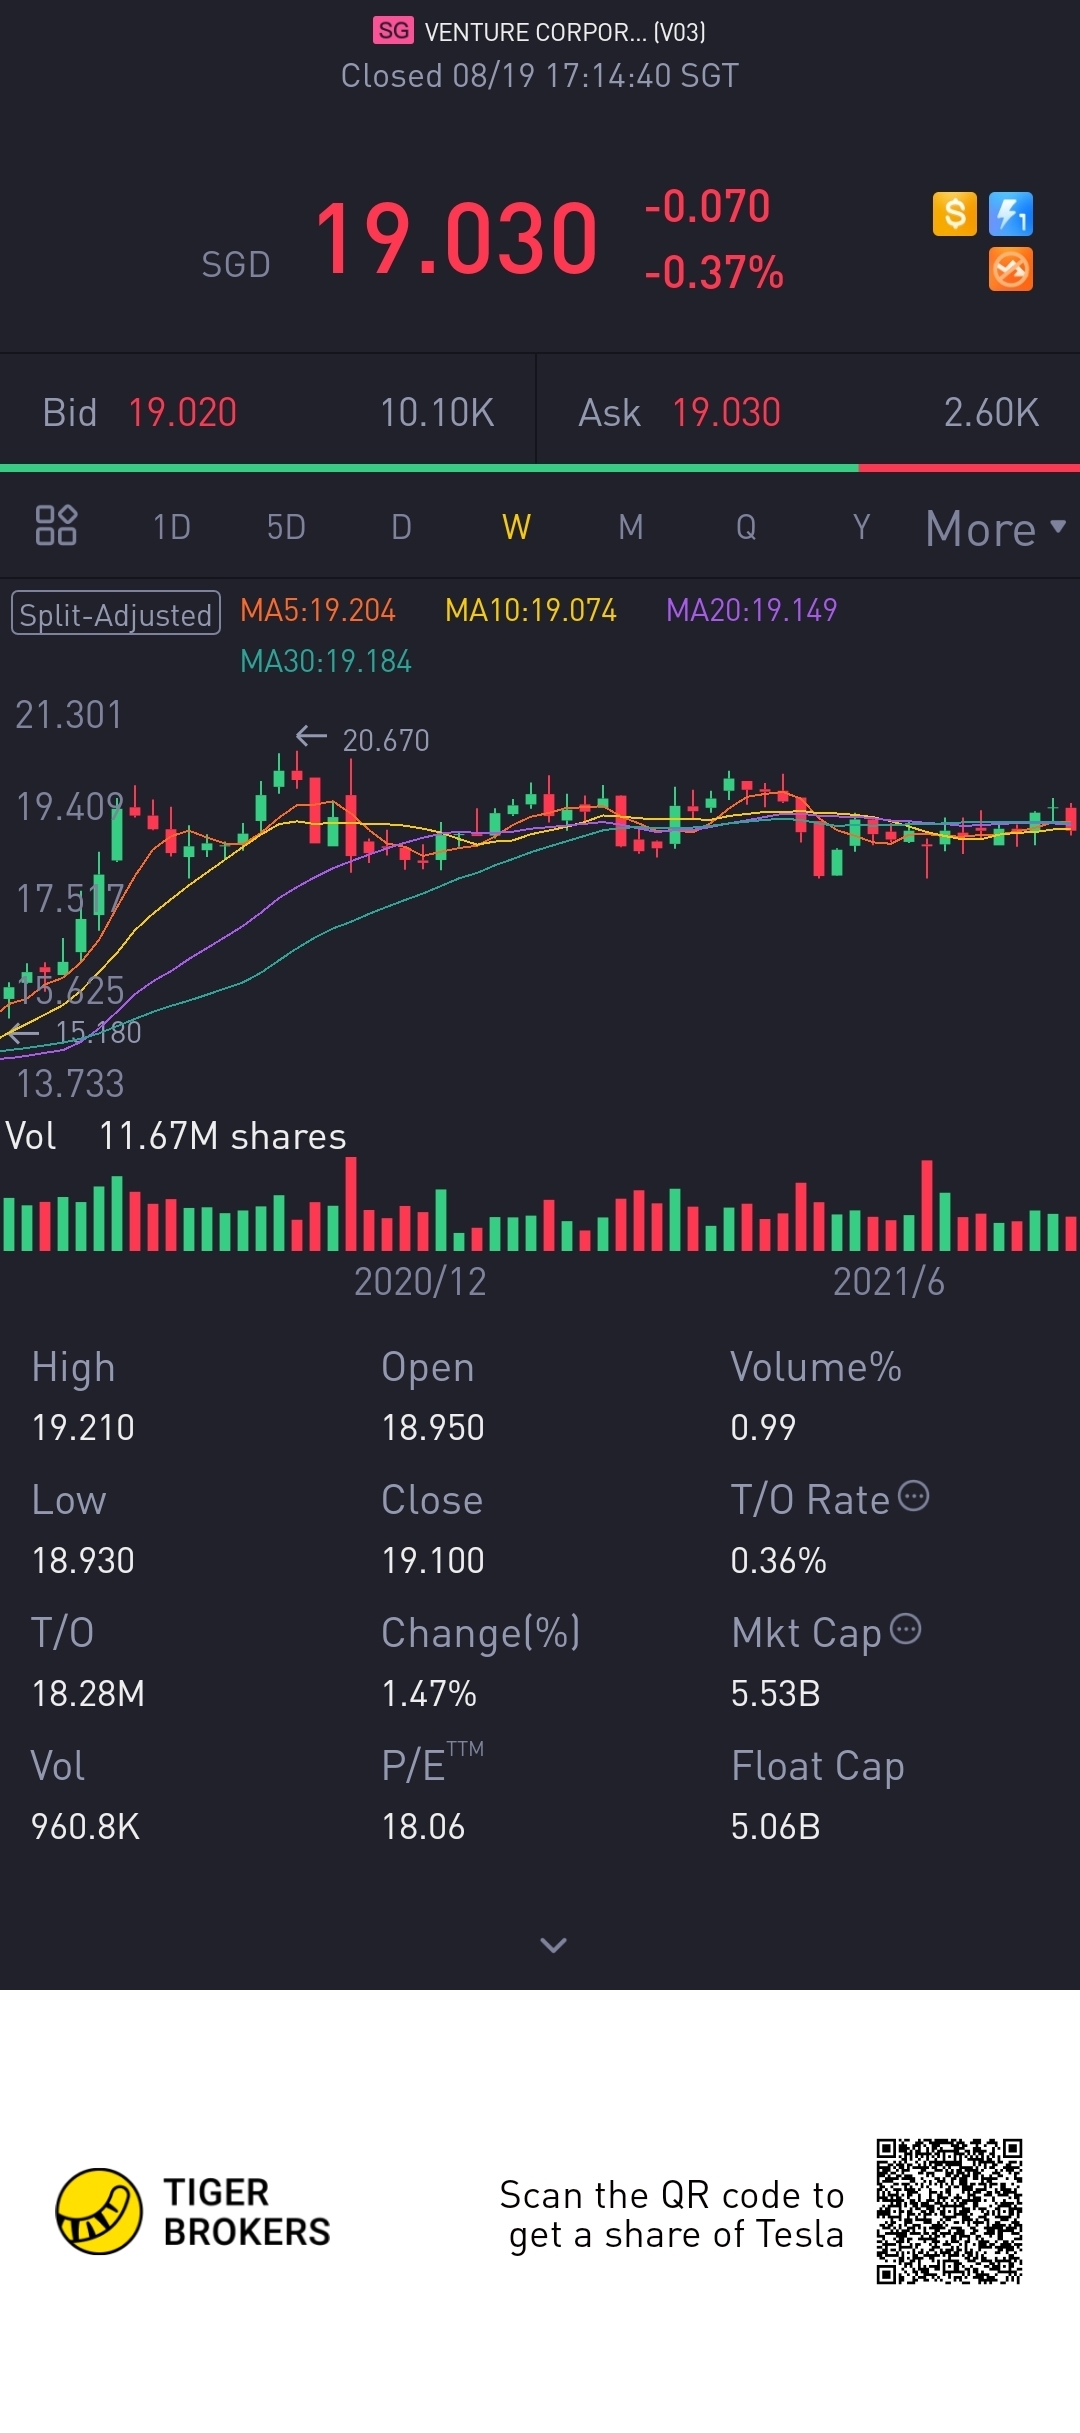The image size is (1080, 2433).
Task: Tap the Ask price 19.030
Action: (726, 413)
